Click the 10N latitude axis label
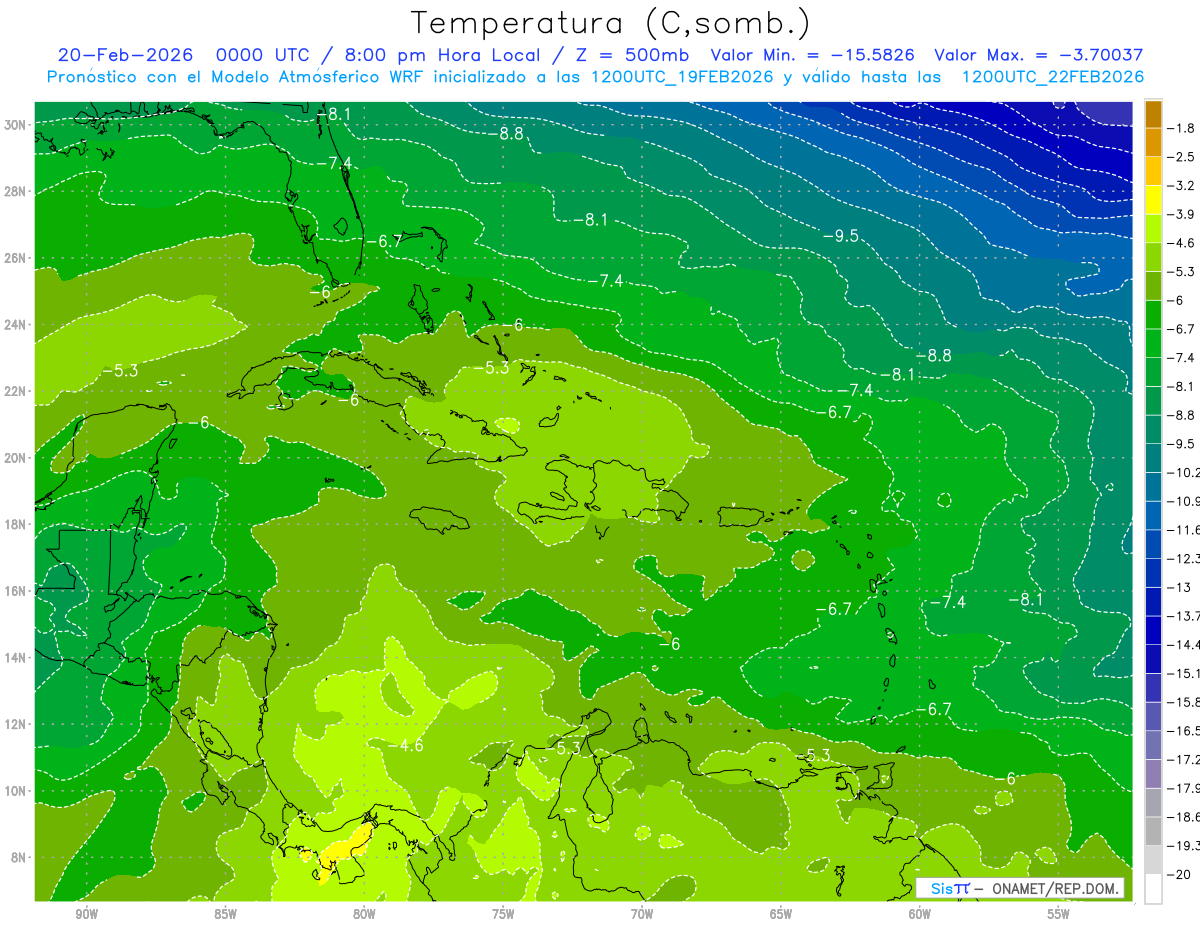The image size is (1200, 927). point(15,791)
